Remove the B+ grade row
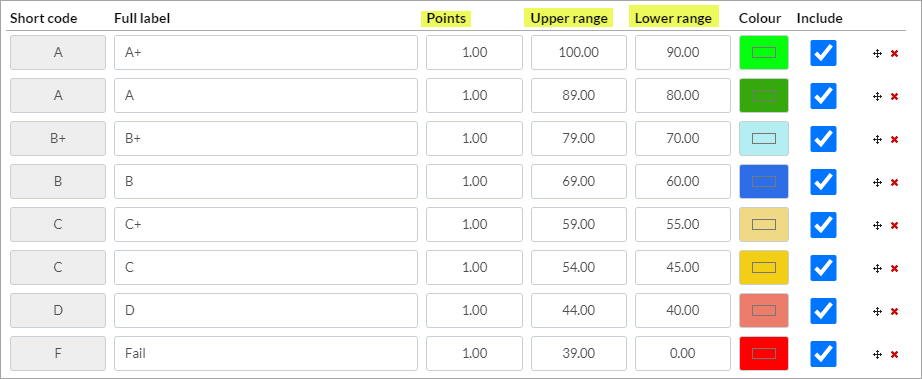 tap(894, 139)
